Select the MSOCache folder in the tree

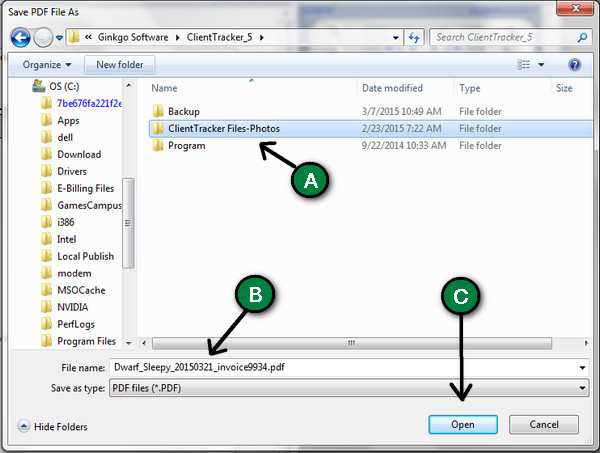(73, 290)
